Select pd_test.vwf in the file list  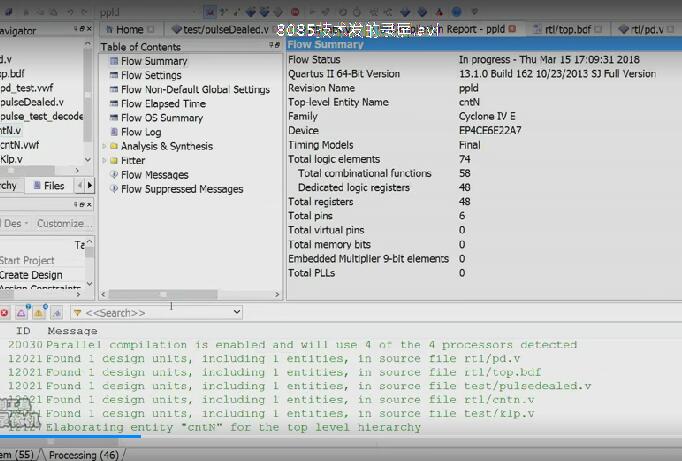point(27,88)
